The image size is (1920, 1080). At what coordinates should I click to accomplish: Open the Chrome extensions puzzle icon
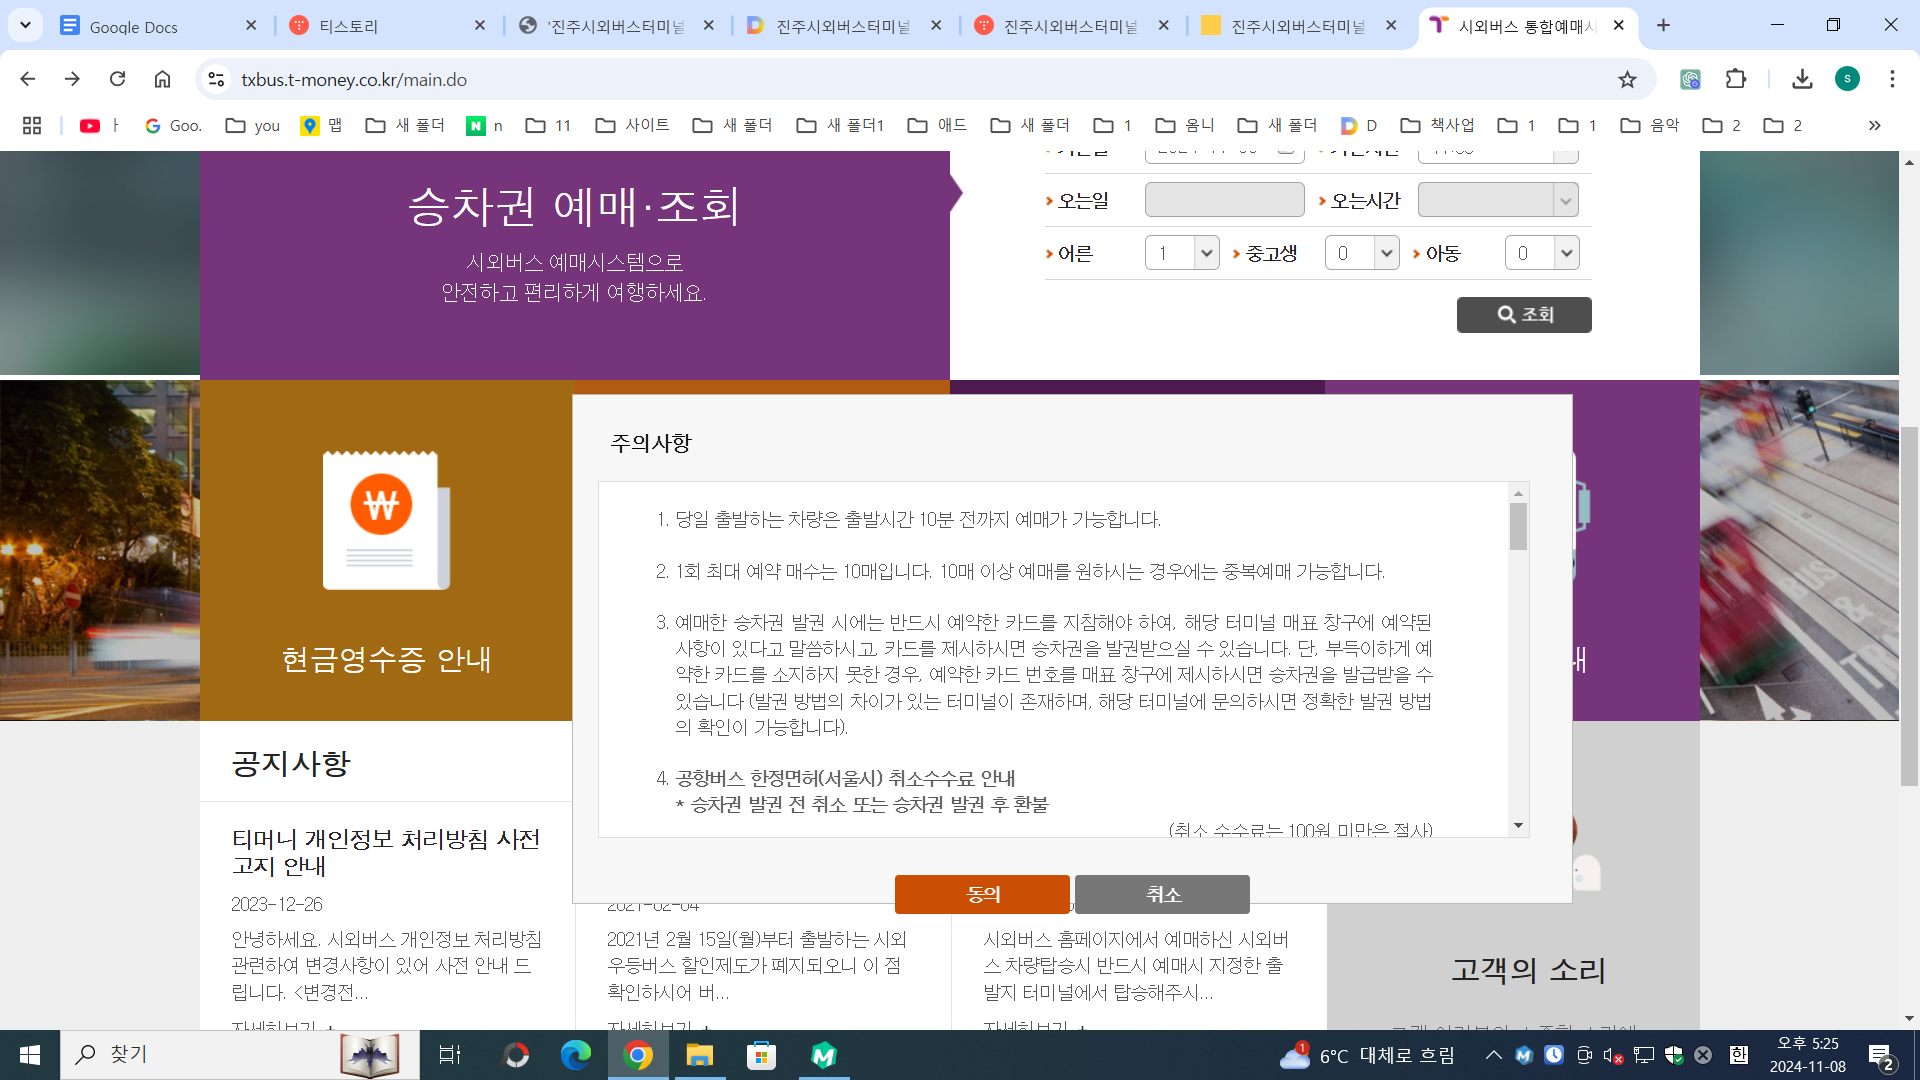pyautogui.click(x=1736, y=79)
